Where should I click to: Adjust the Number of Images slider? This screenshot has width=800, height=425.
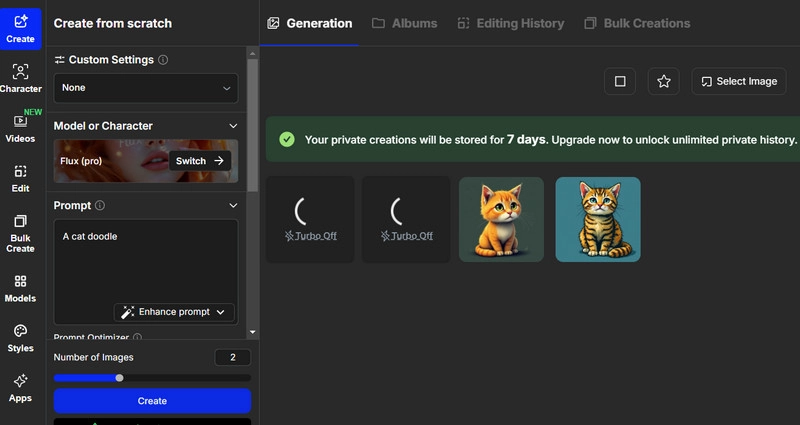point(120,378)
